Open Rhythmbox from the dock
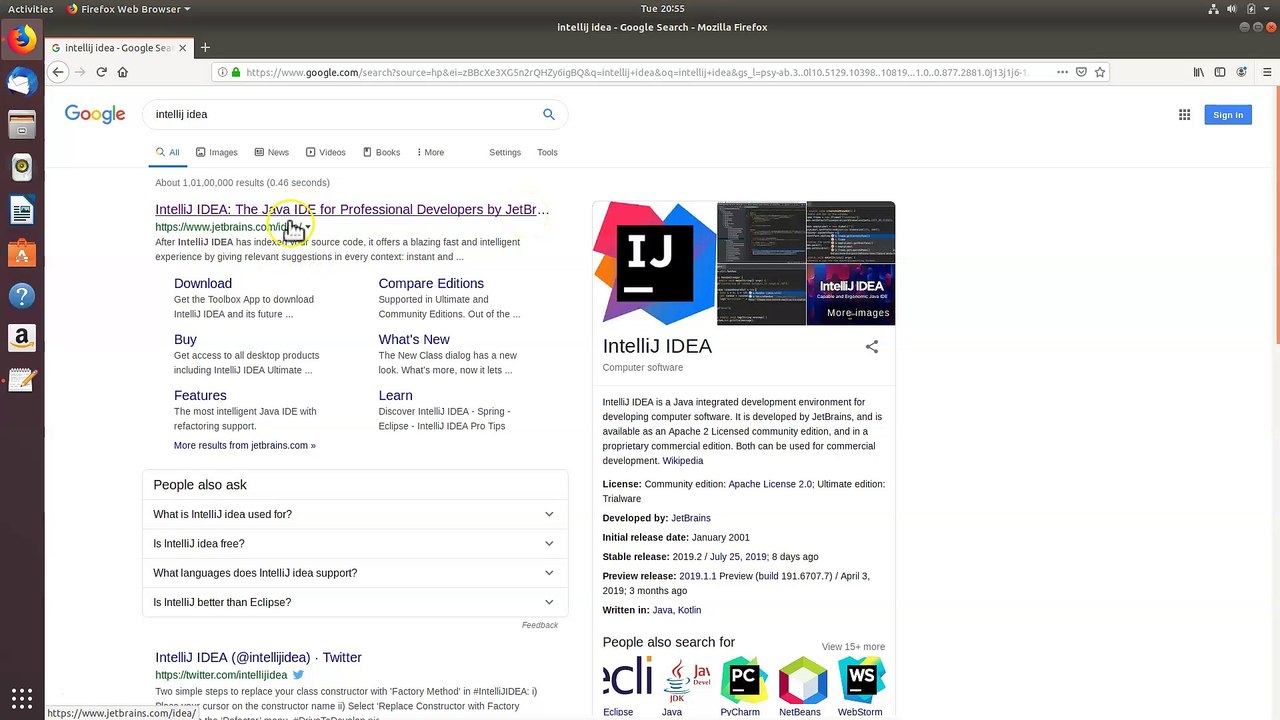 [22, 167]
